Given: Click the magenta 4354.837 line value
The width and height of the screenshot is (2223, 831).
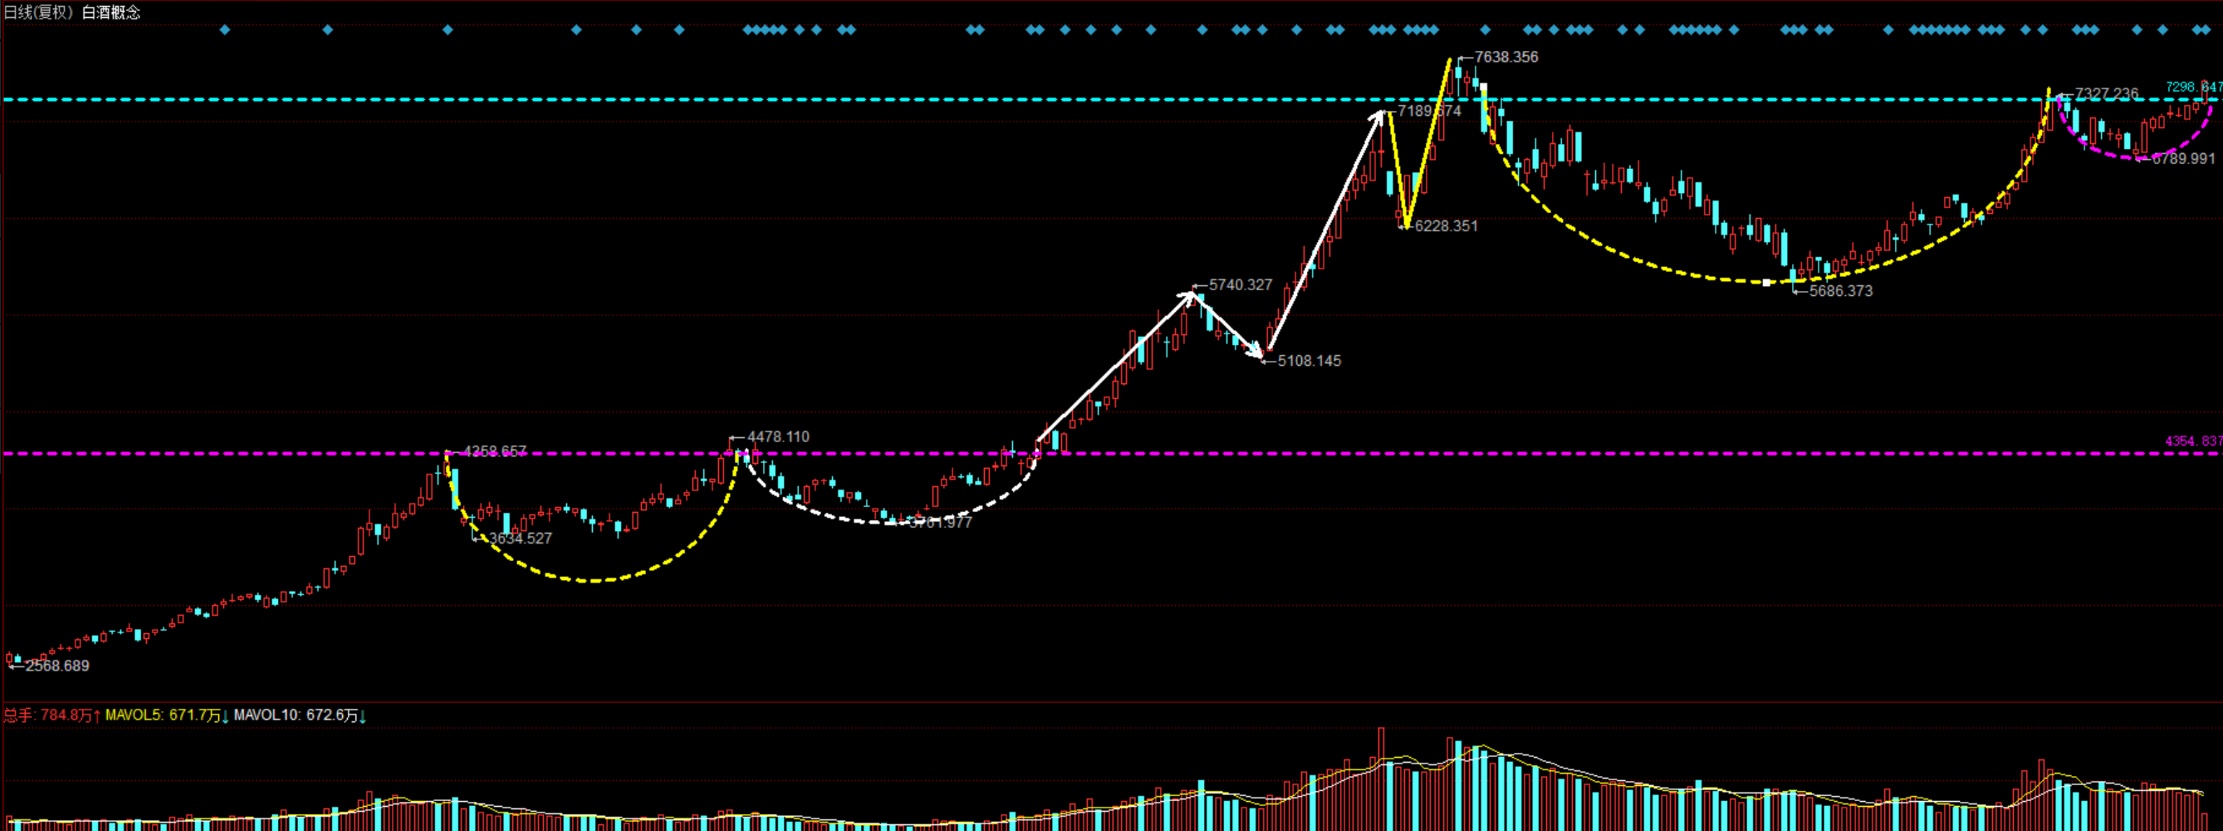Looking at the screenshot, I should [x=2194, y=441].
